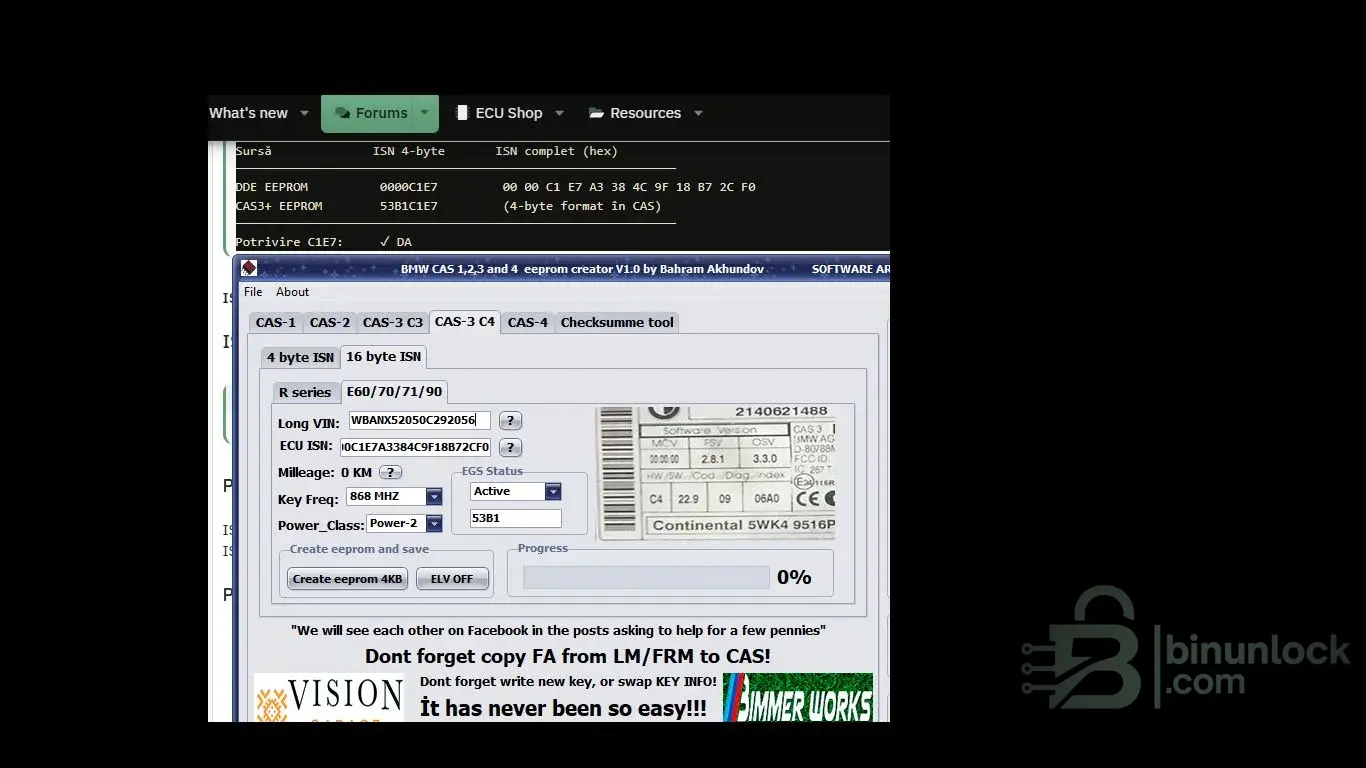
Task: Click the "0%" progress value
Action: [x=794, y=577]
